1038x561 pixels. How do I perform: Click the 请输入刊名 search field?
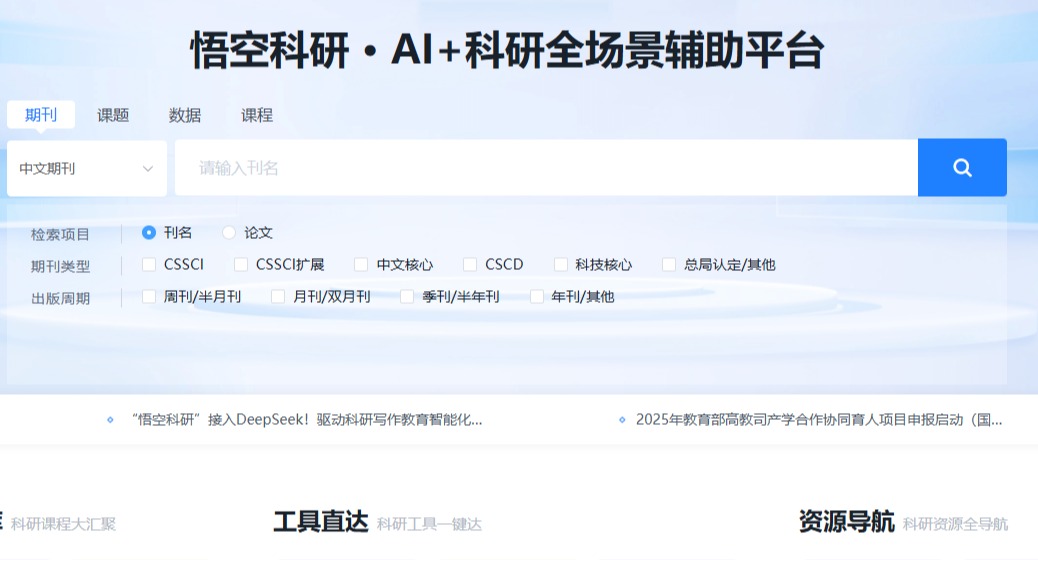point(545,168)
